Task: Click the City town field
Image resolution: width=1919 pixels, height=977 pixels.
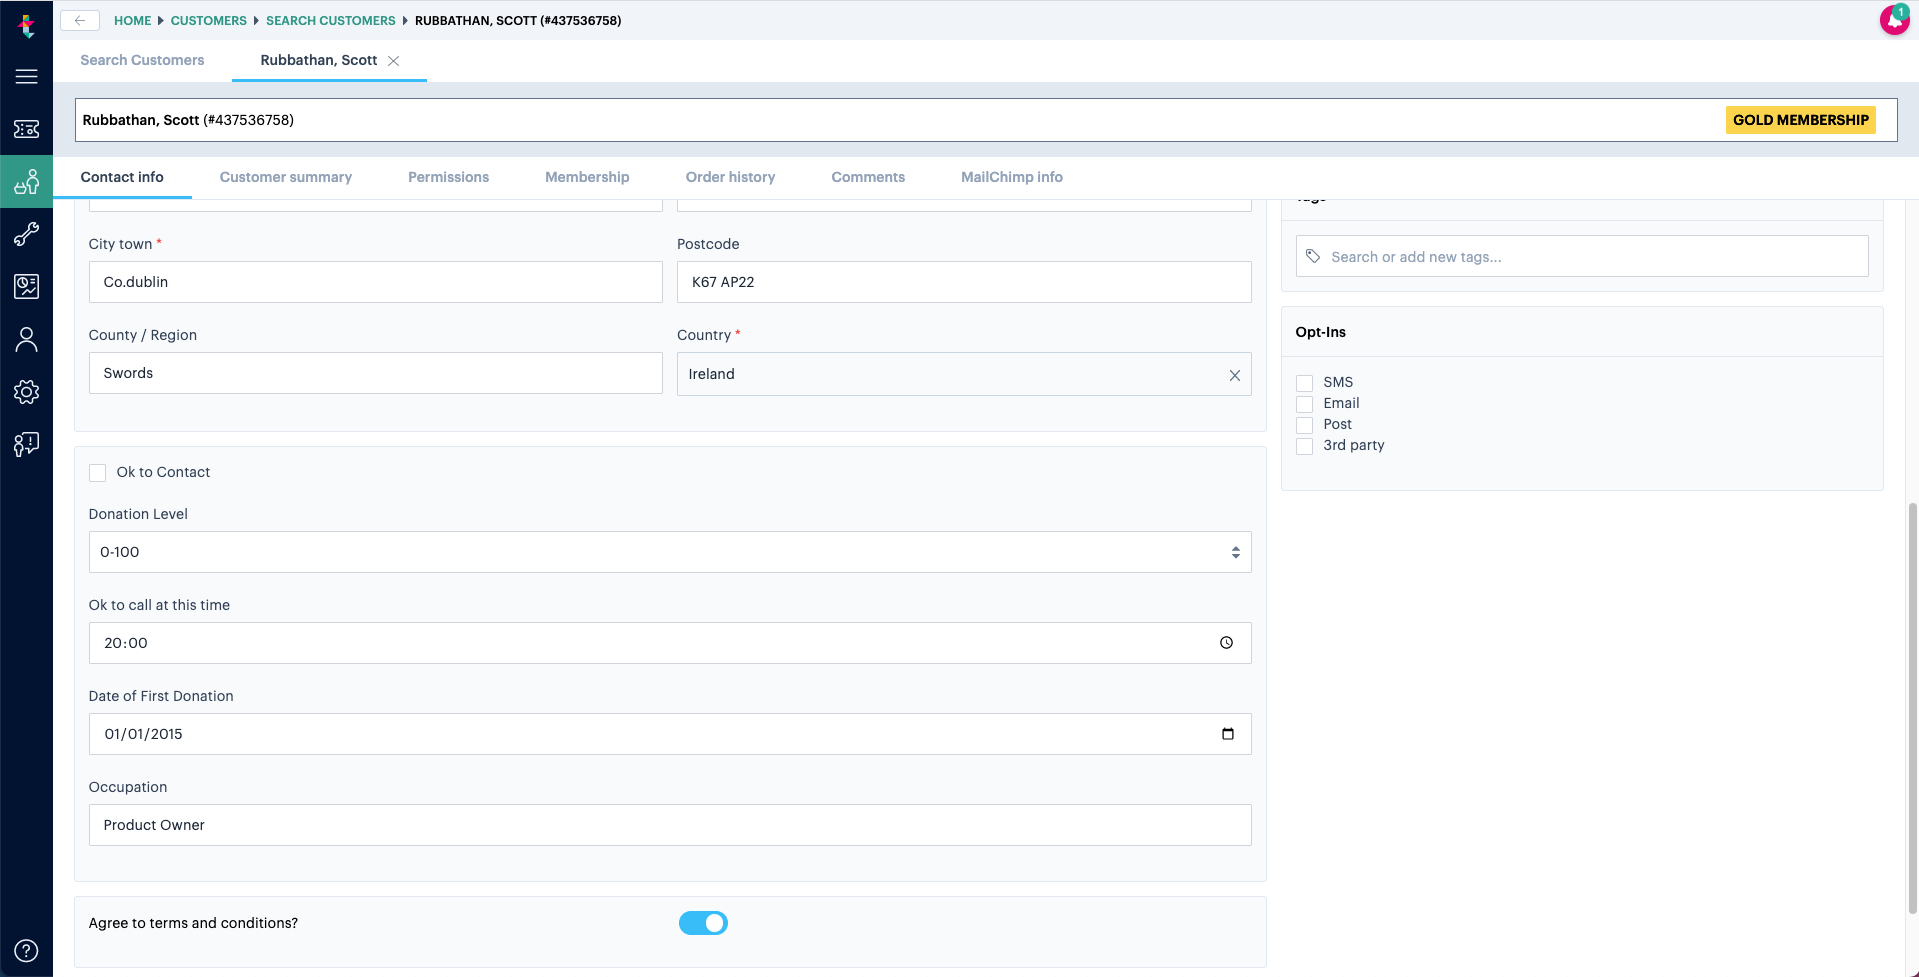Action: click(x=375, y=282)
